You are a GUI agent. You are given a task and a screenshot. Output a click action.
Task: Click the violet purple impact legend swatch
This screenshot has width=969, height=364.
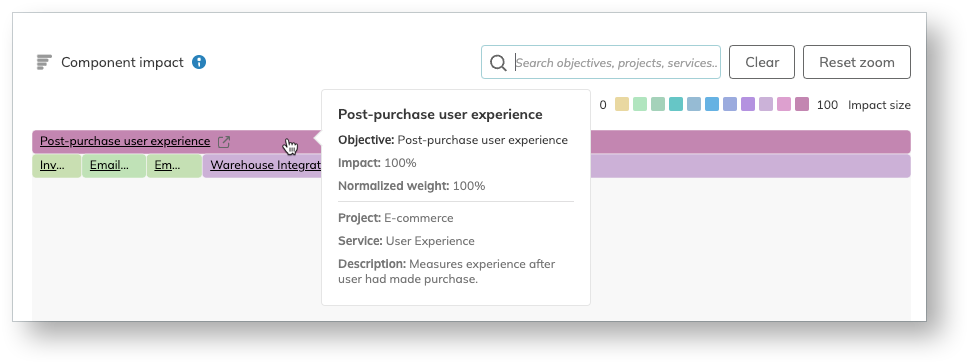748,104
